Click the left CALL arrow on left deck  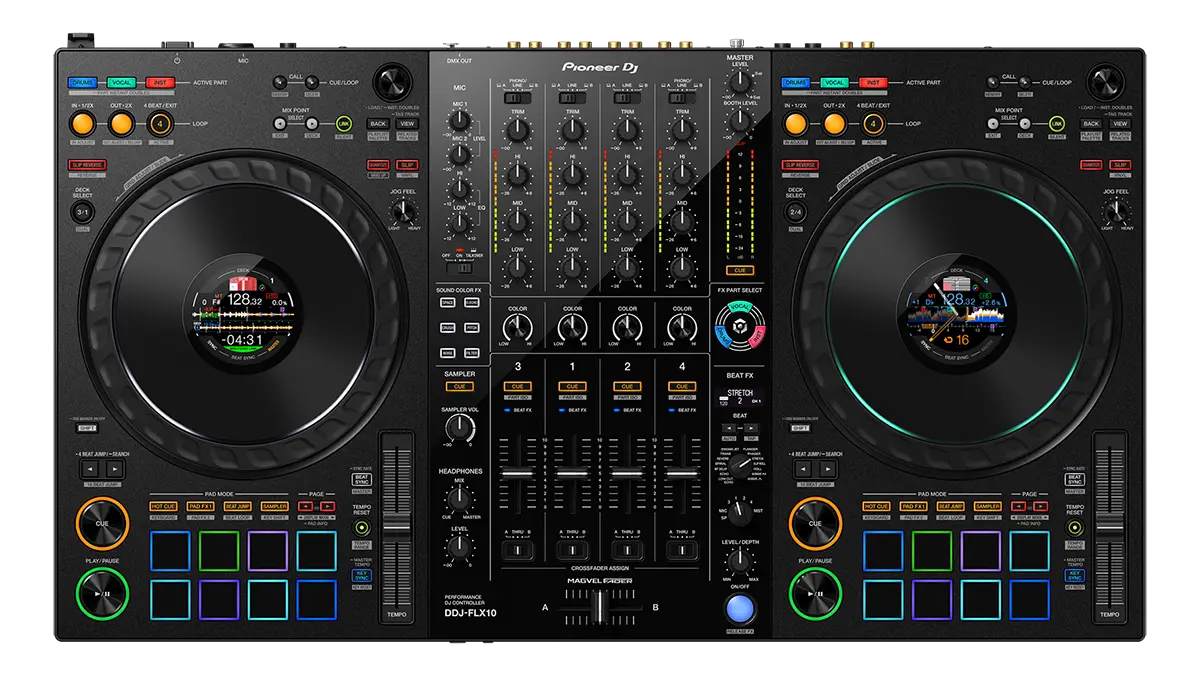point(281,83)
